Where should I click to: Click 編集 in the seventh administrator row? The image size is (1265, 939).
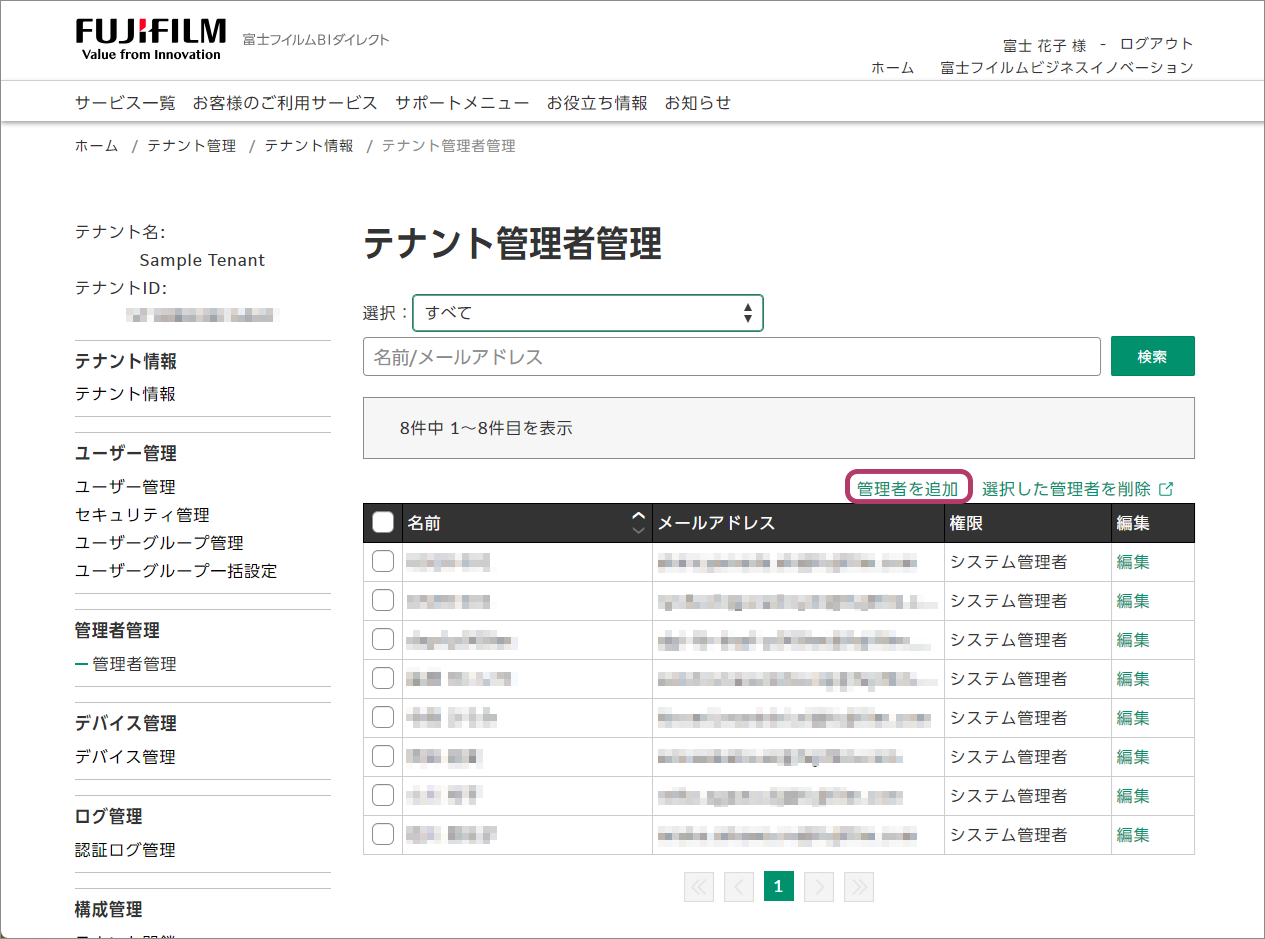pyautogui.click(x=1133, y=796)
